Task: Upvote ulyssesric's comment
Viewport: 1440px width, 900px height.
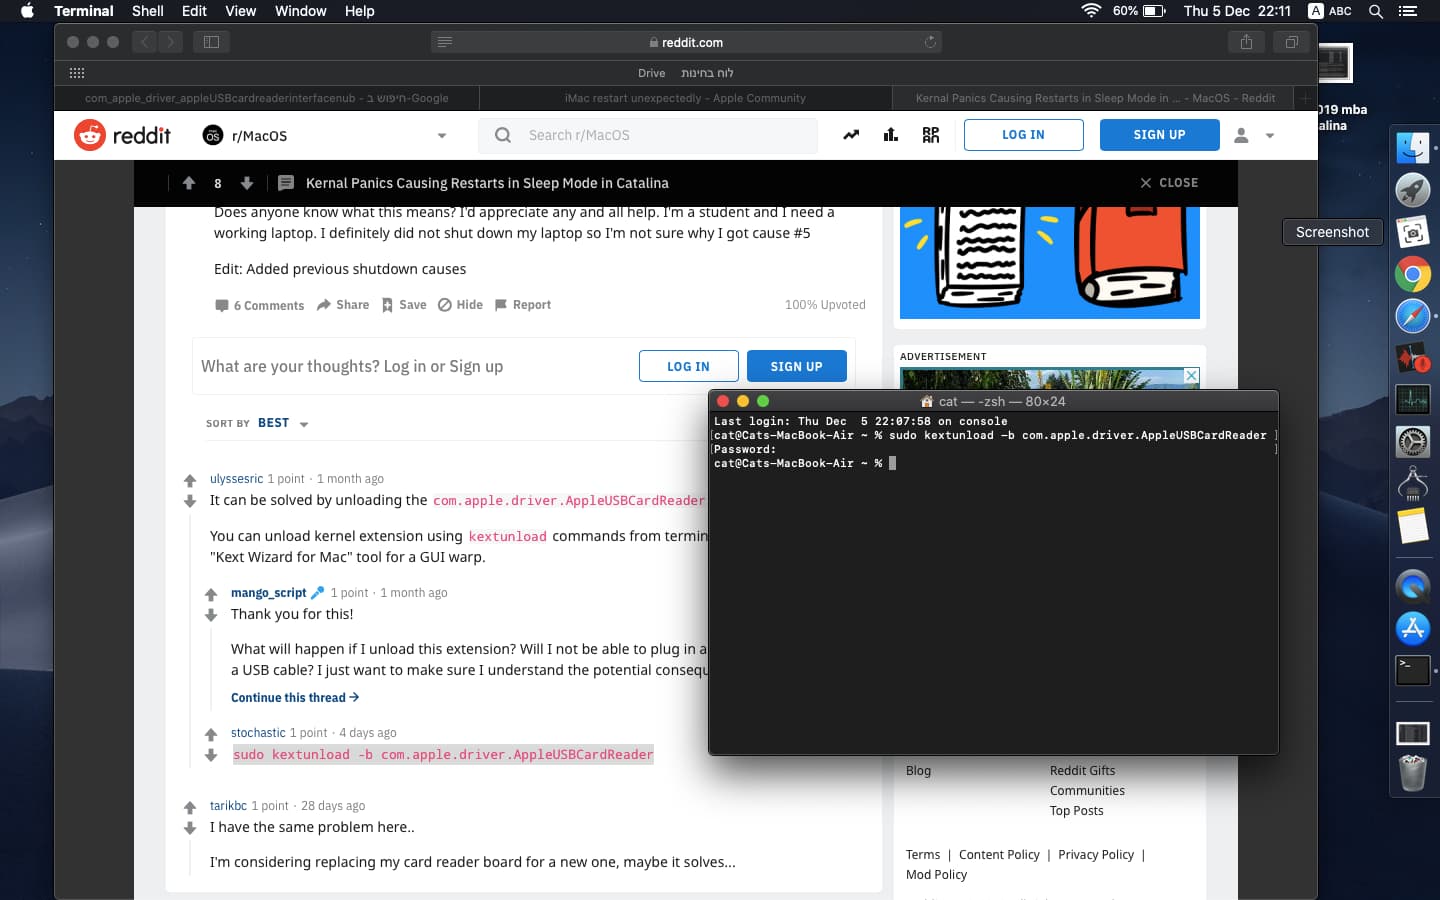Action: tap(190, 477)
